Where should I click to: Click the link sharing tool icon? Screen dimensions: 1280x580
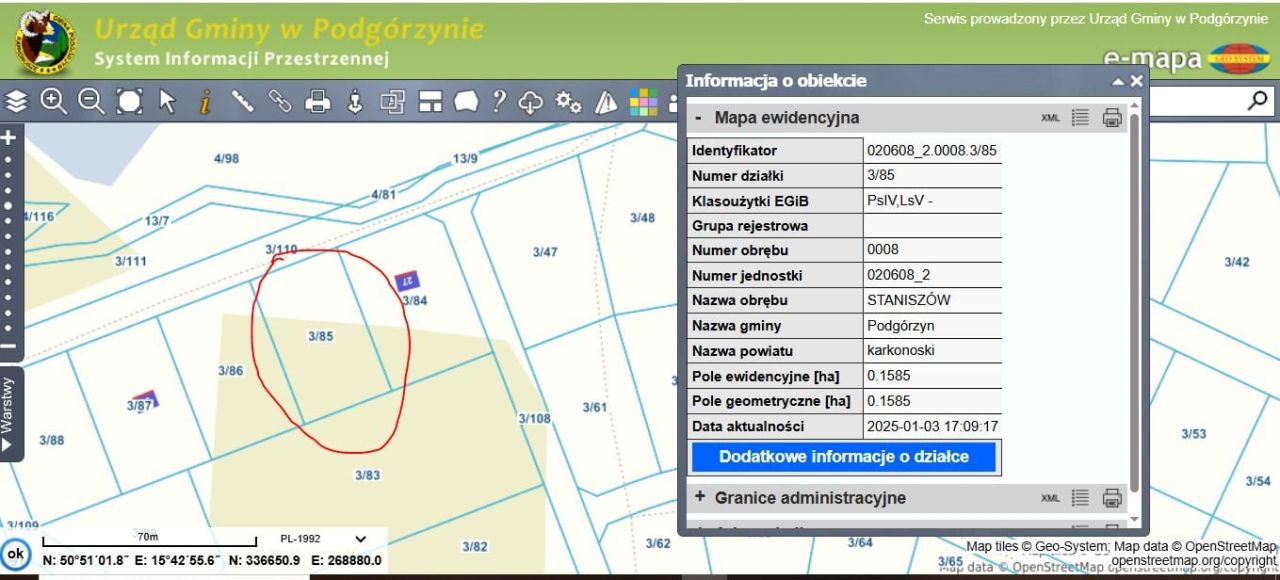coord(280,101)
